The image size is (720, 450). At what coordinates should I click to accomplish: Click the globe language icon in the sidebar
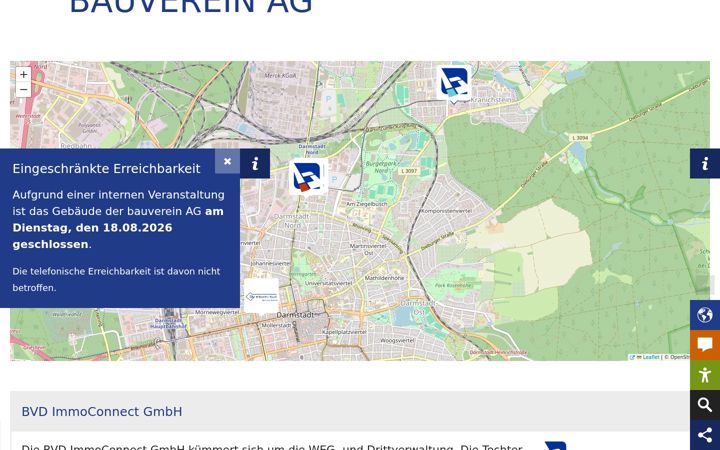click(705, 315)
